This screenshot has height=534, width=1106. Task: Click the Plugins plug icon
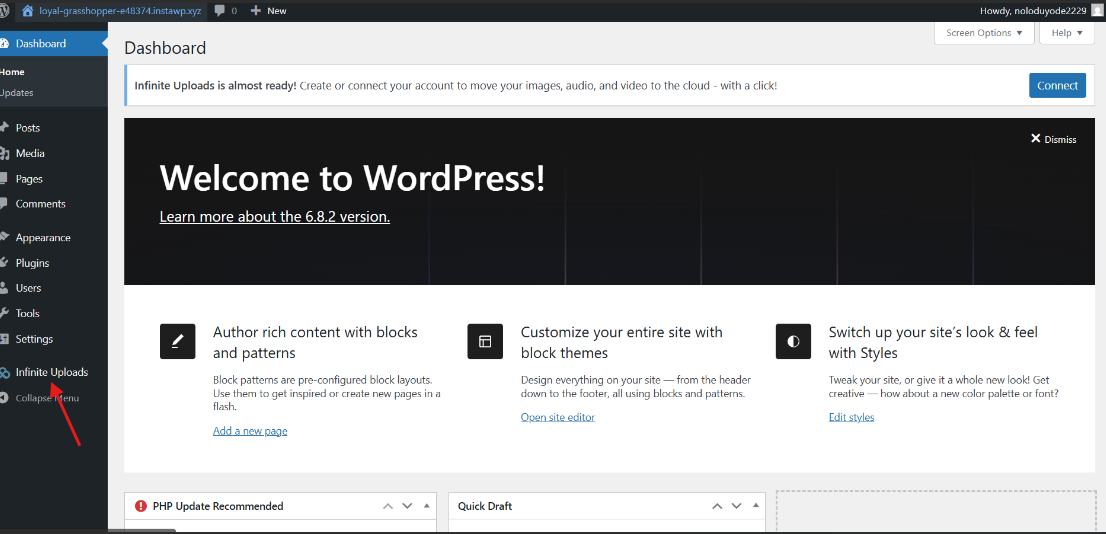click(x=4, y=263)
